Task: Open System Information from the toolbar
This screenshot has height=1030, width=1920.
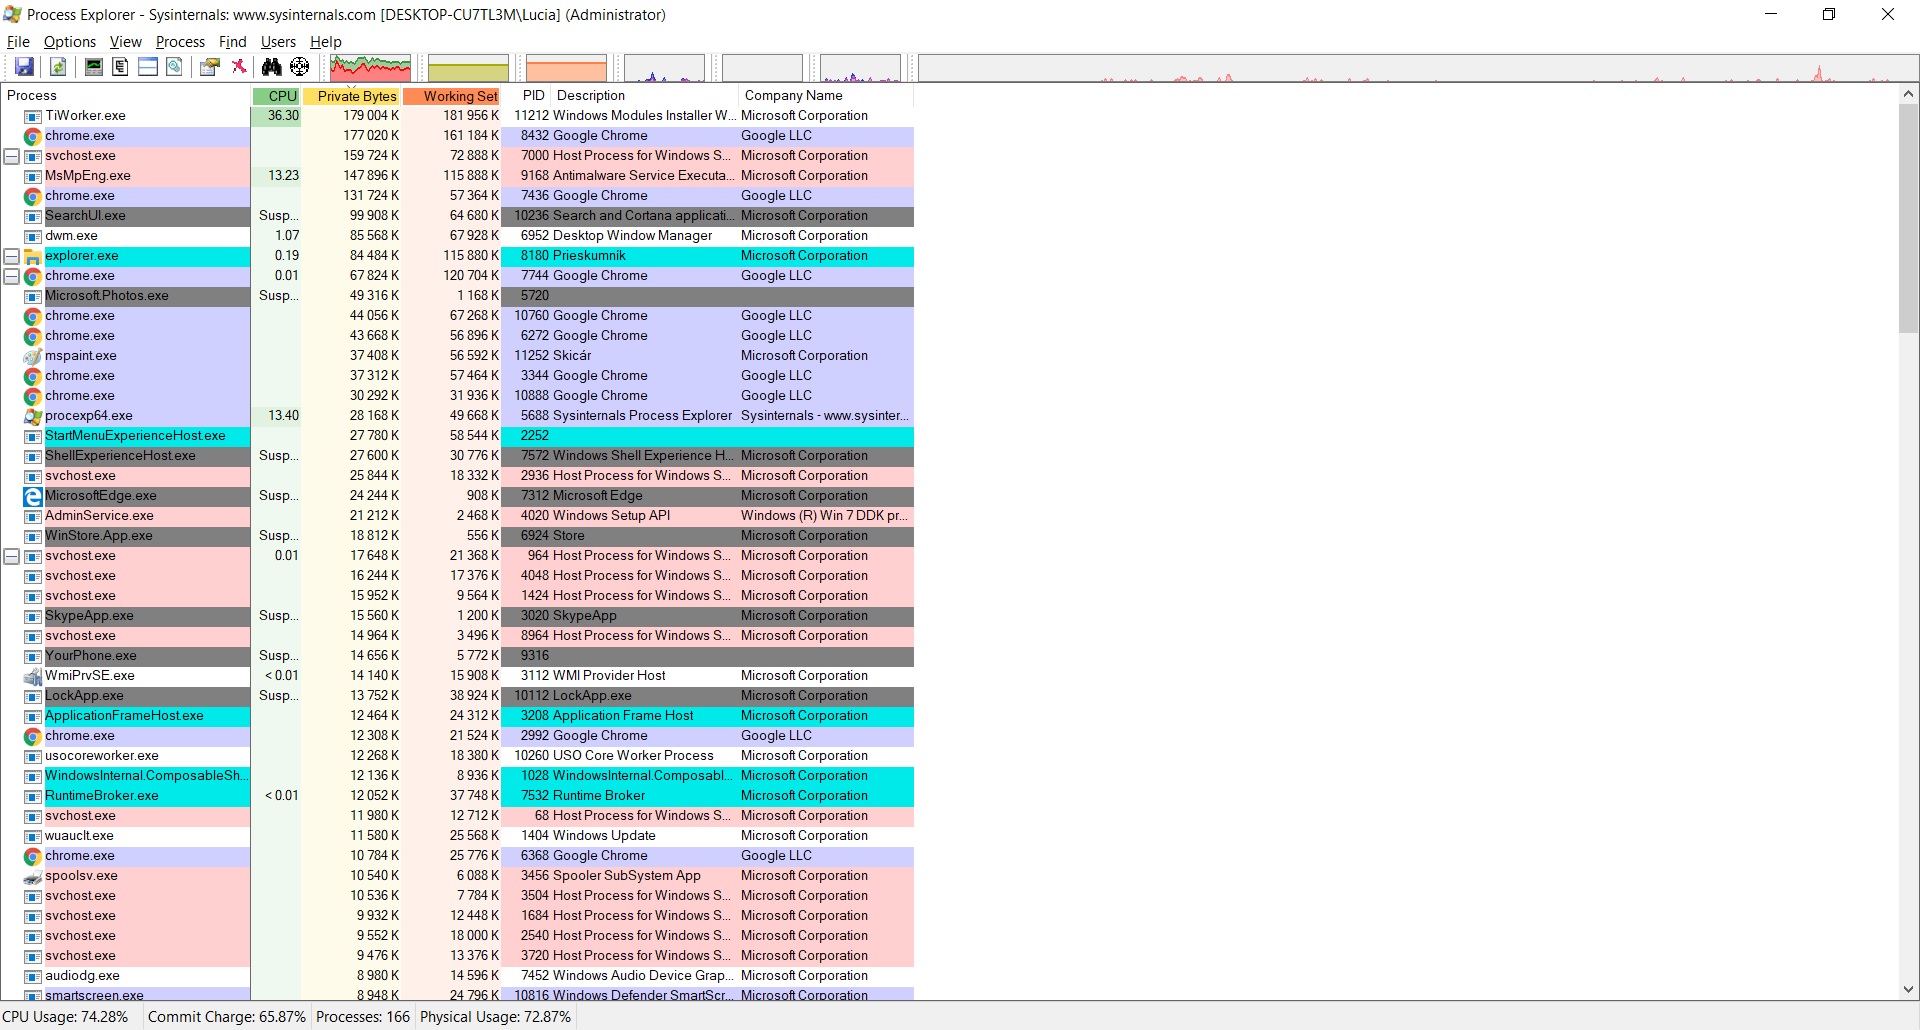Action: click(x=93, y=67)
